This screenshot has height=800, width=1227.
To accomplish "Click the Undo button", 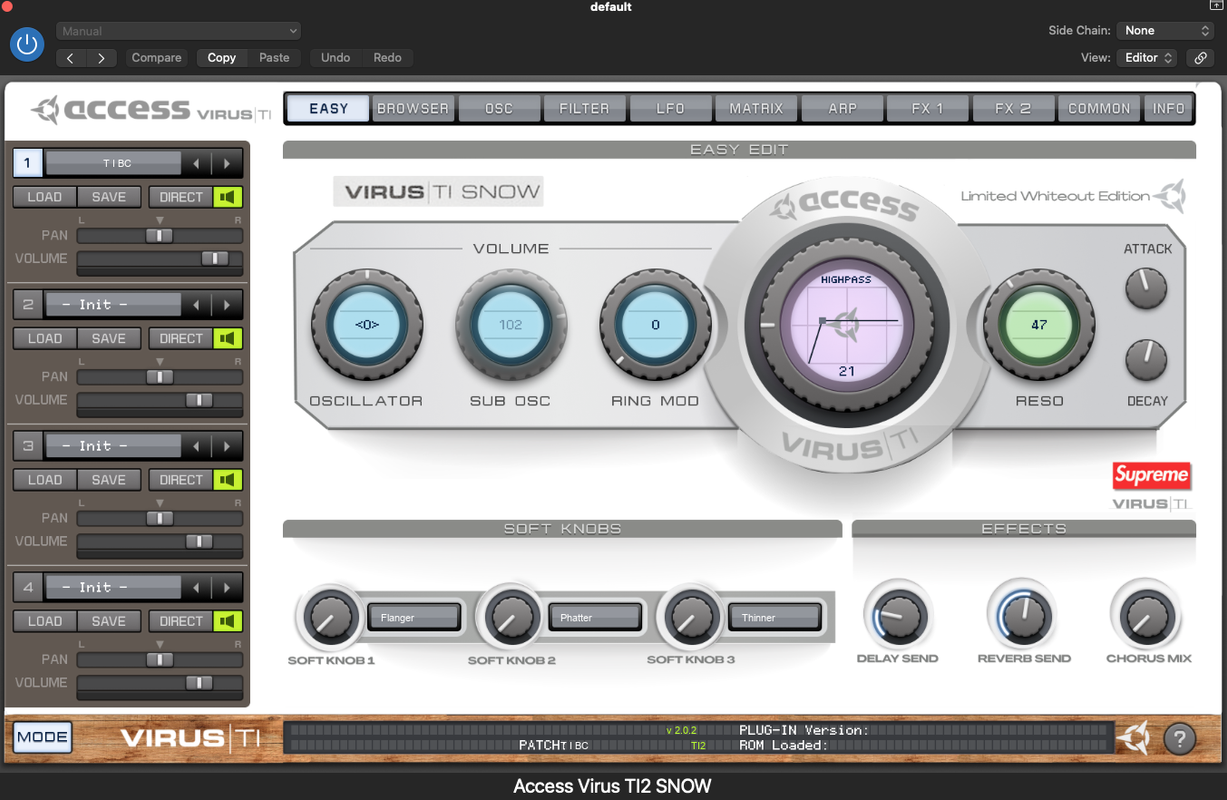I will tap(336, 58).
